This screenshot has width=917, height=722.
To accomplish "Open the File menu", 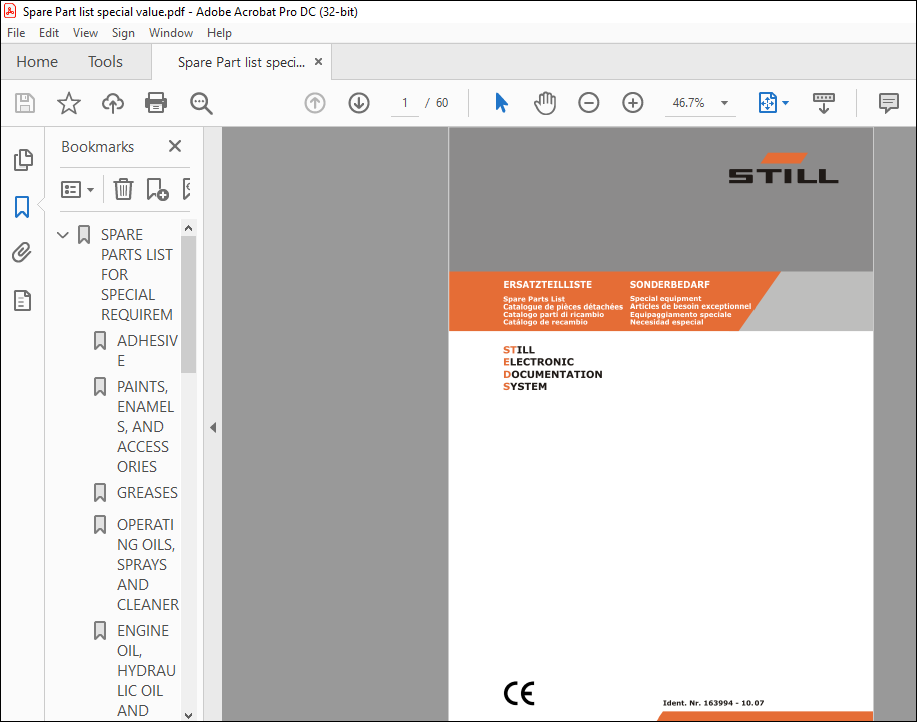I will (x=16, y=33).
